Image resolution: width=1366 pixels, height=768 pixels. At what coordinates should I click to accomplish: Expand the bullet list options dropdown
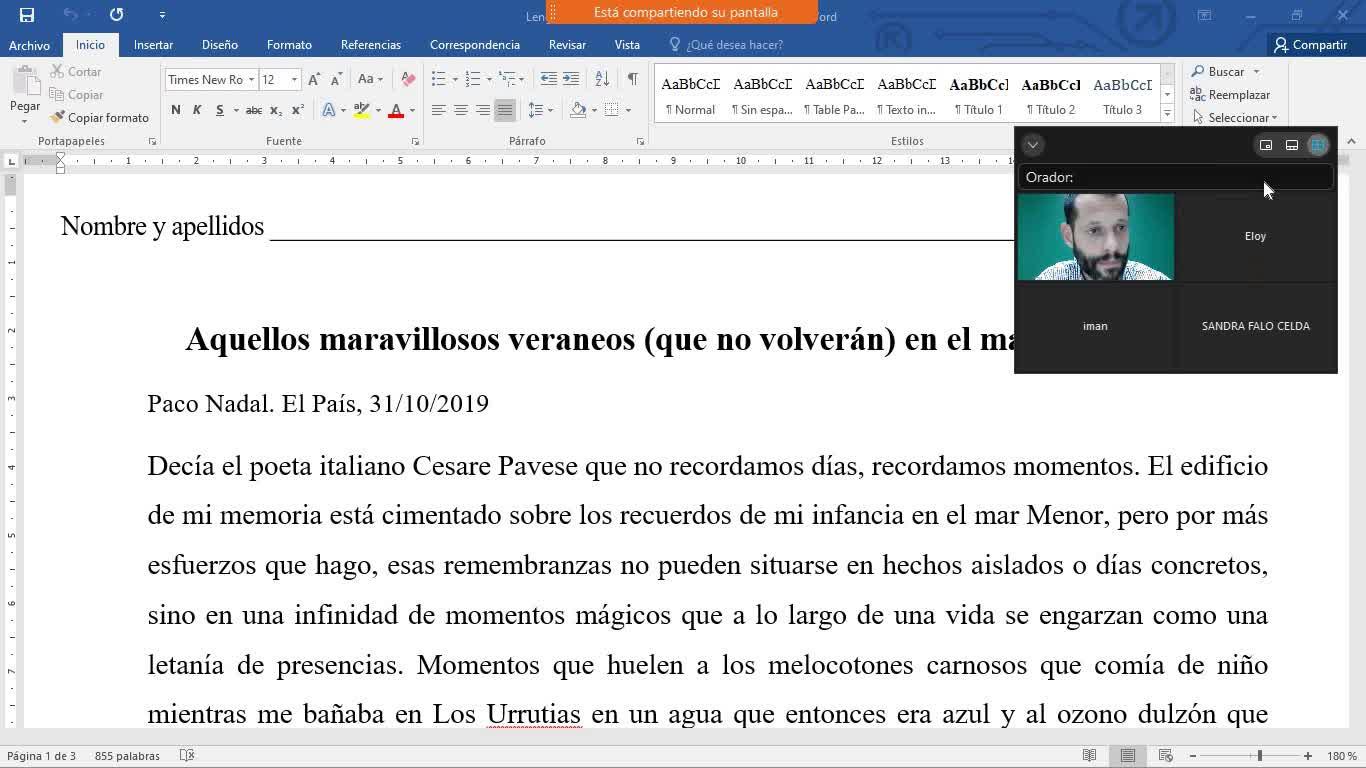455,79
